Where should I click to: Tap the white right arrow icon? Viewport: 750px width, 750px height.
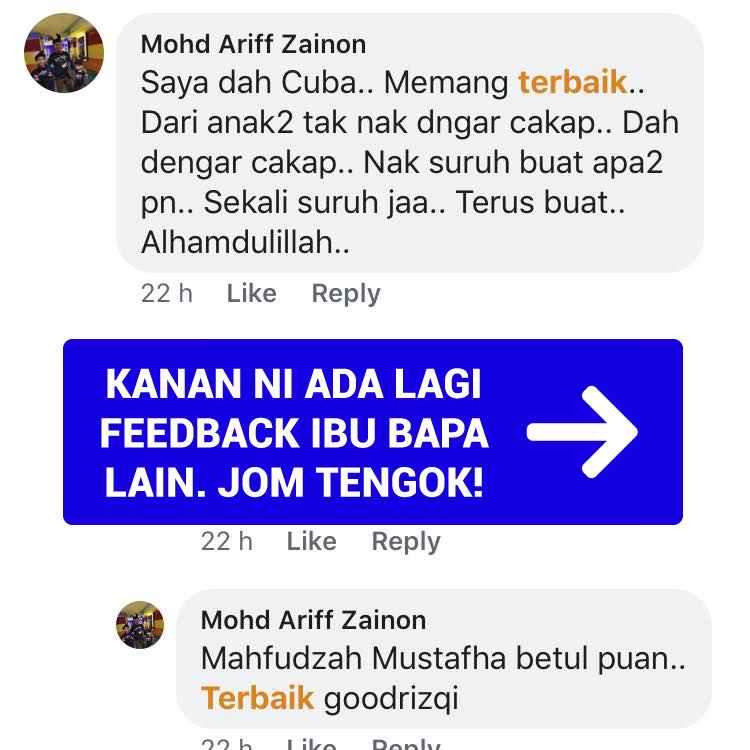click(583, 431)
